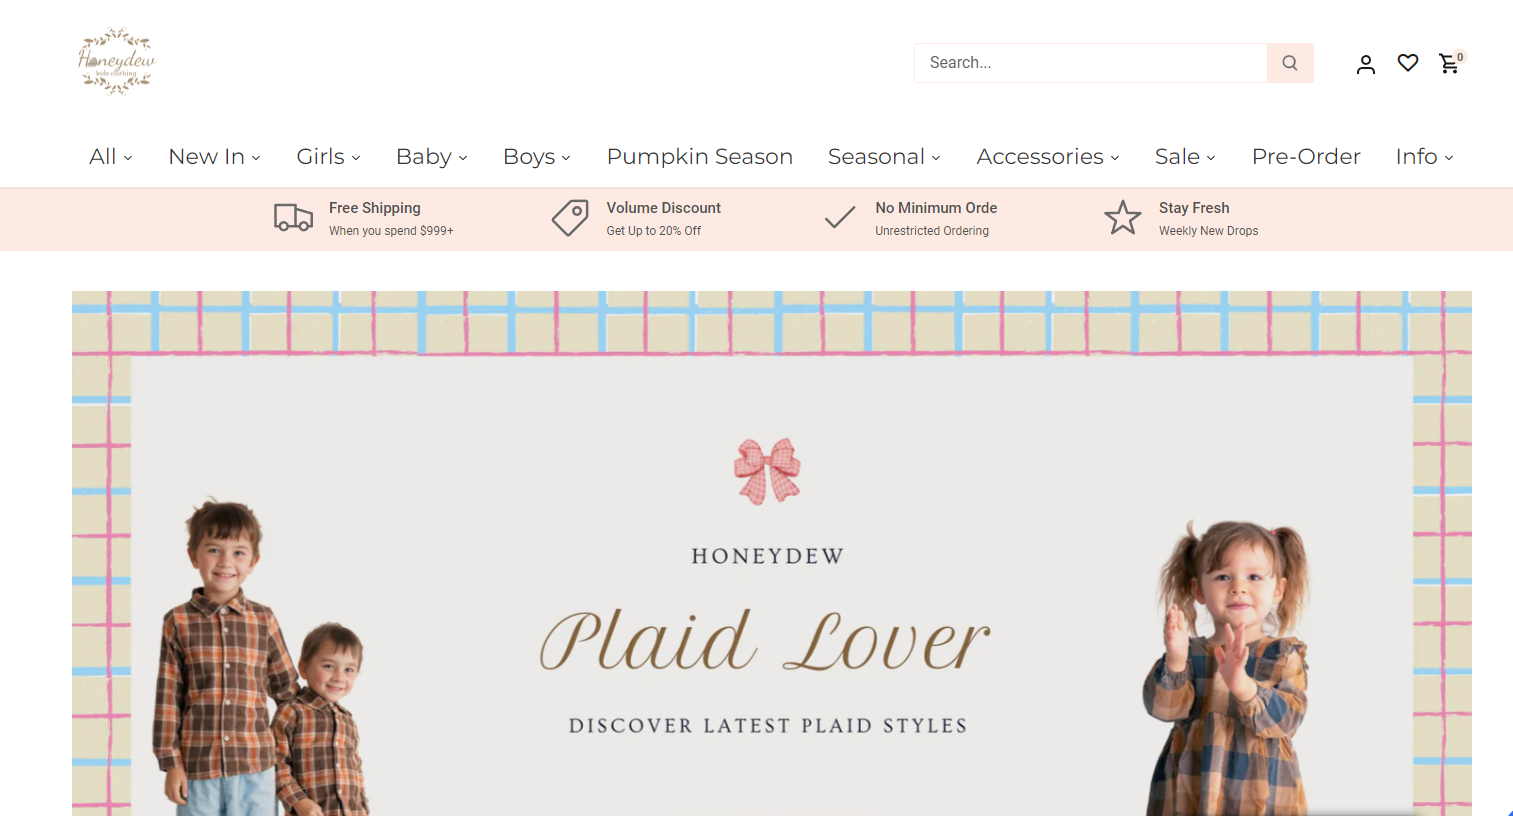This screenshot has width=1513, height=816.
Task: Expand the Seasonal menu
Action: tap(884, 157)
